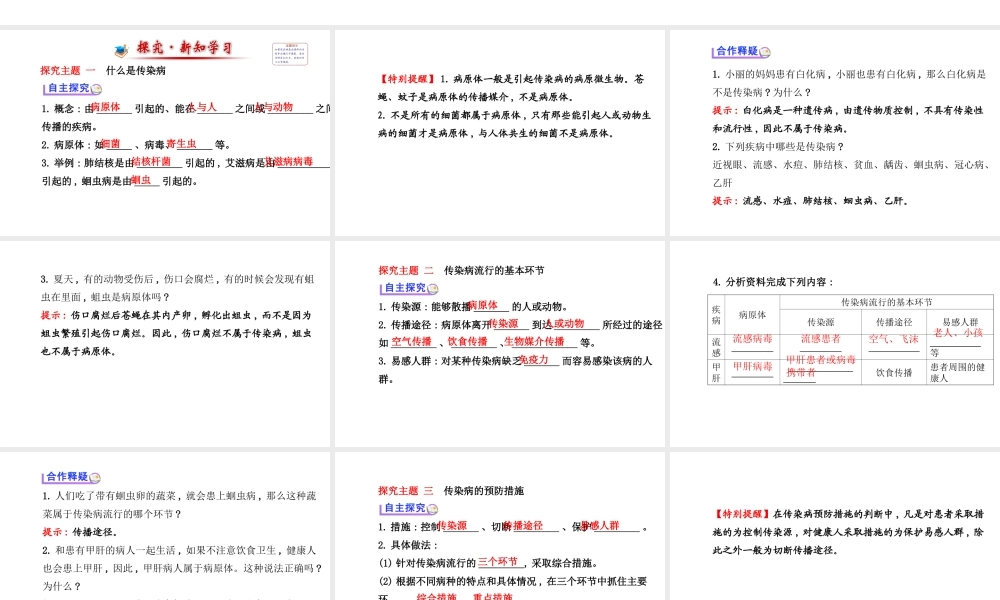Open the 特别提醒 slide about 预防措施的判断
The image size is (1000, 600).
835,526
